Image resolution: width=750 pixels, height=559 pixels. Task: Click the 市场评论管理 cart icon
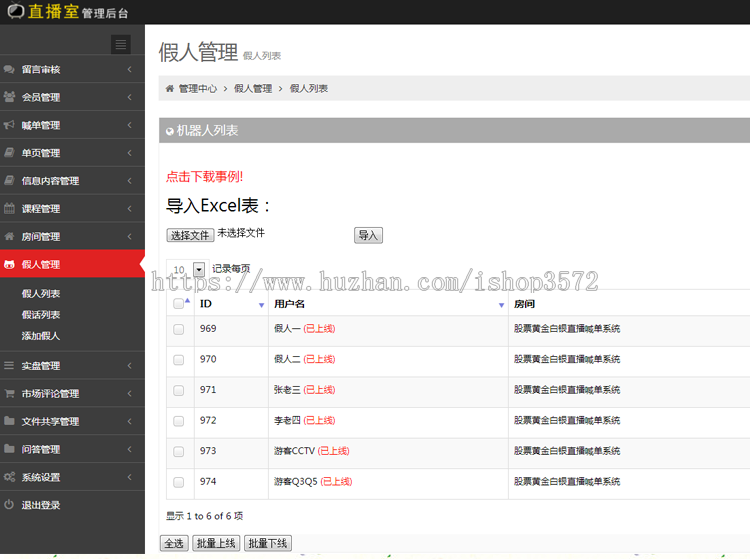coord(9,393)
